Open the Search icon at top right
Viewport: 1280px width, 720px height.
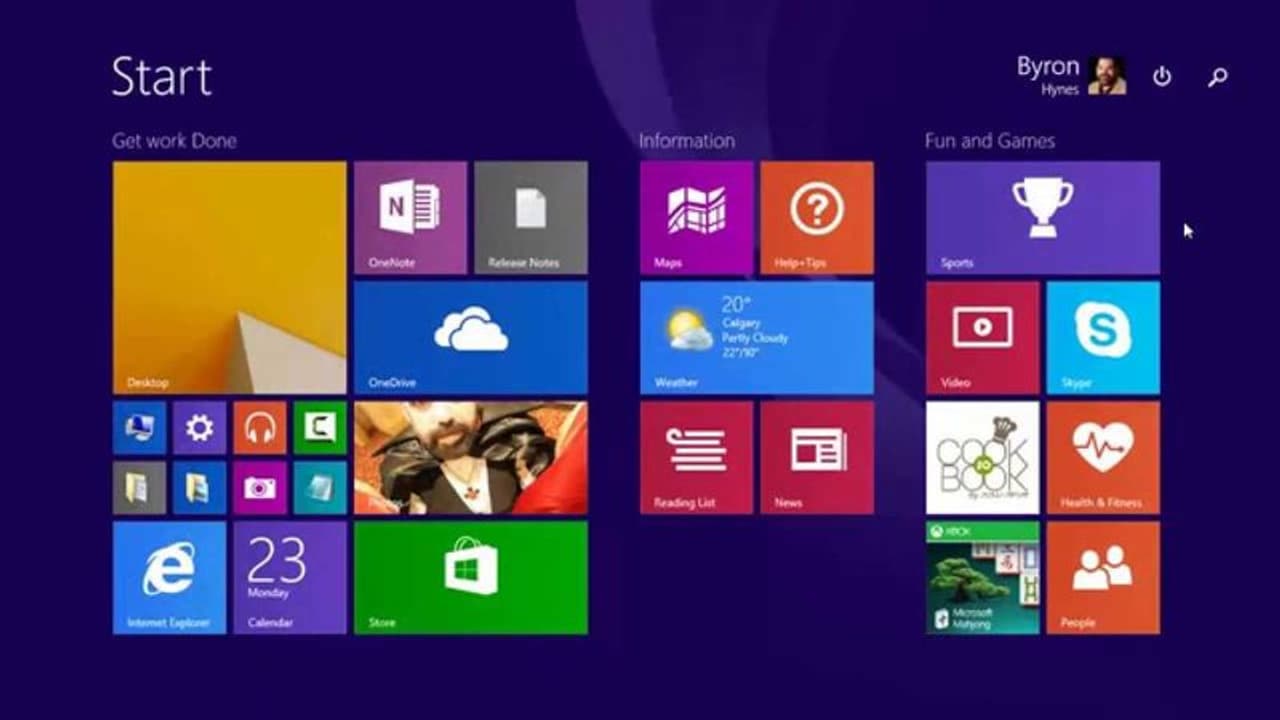[x=1217, y=76]
